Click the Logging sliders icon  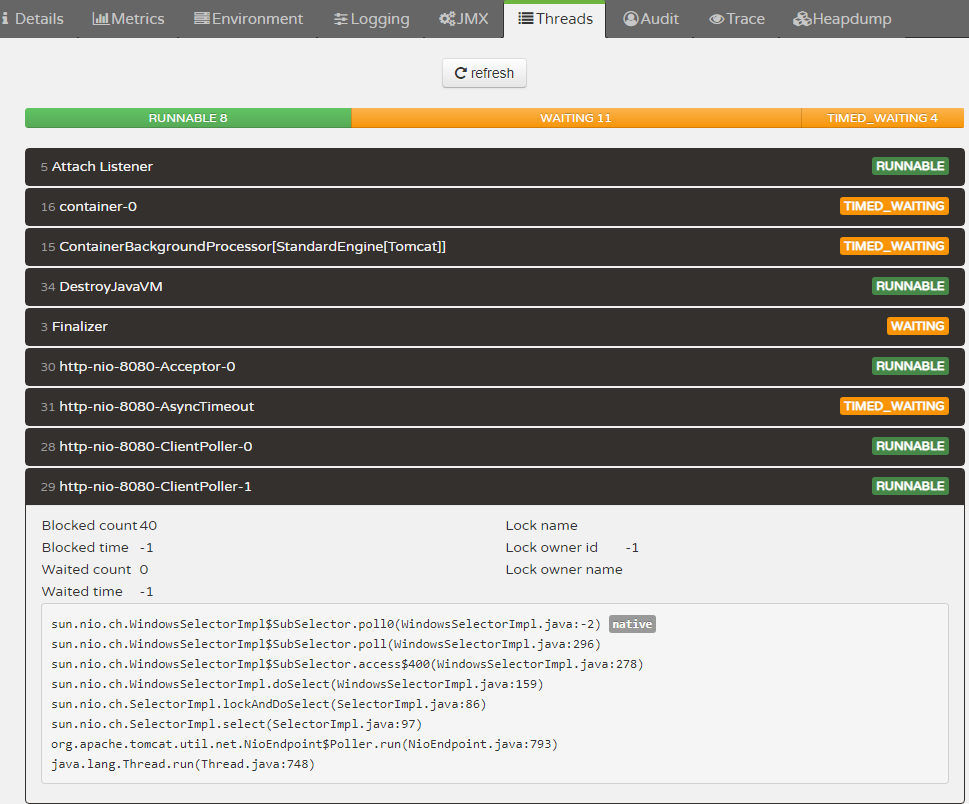341,19
